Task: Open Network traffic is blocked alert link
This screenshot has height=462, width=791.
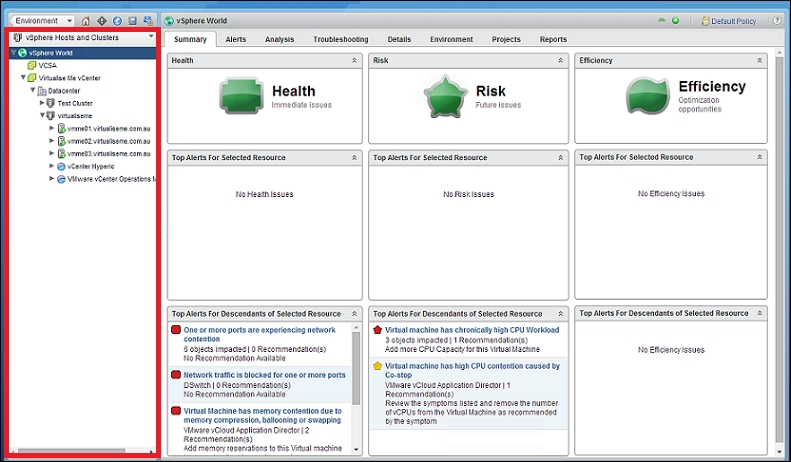Action: [264, 375]
